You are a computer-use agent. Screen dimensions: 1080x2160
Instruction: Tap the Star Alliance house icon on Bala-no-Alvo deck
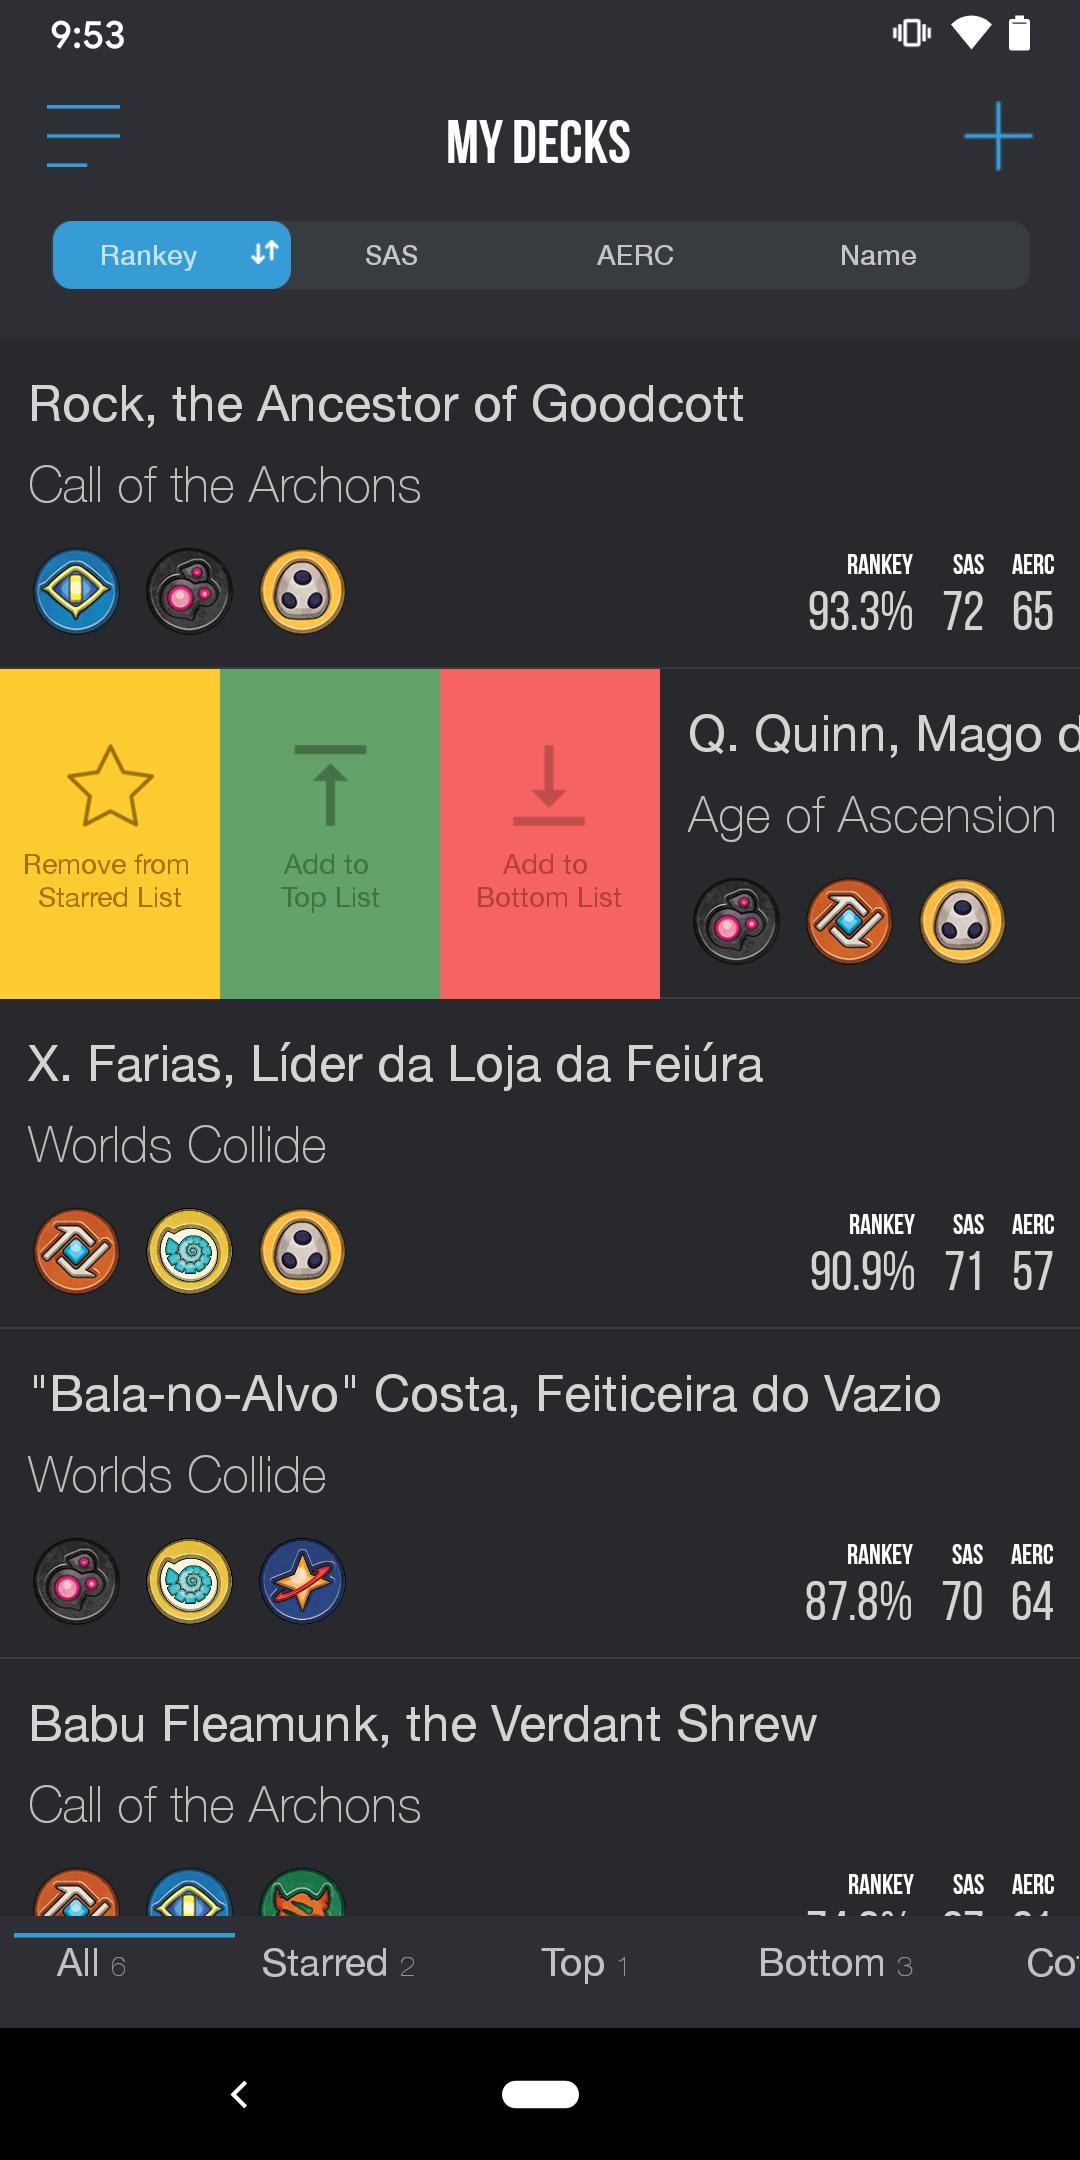coord(303,1581)
